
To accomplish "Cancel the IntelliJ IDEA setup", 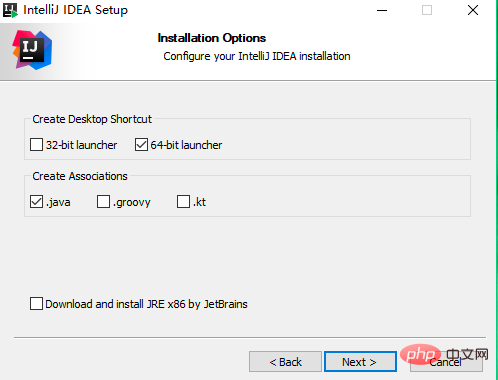I will pos(446,362).
